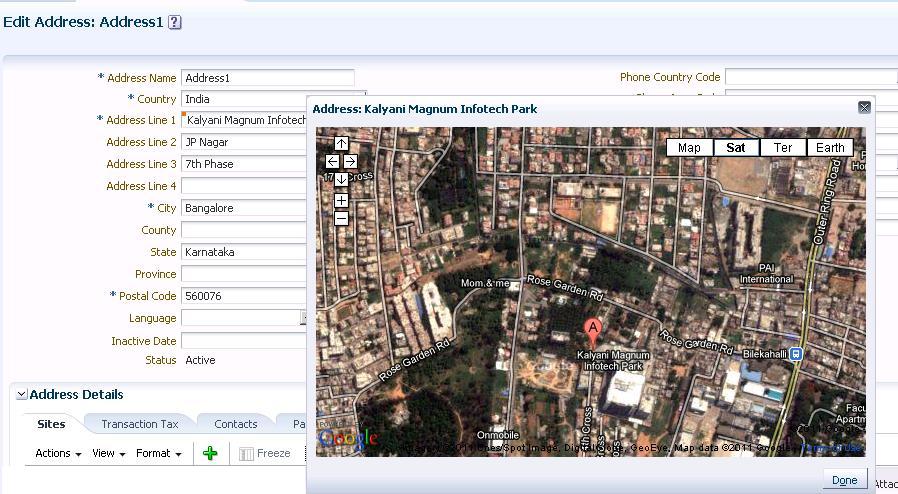The image size is (898, 494).
Task: Switch map view to Ter
Action: click(783, 148)
